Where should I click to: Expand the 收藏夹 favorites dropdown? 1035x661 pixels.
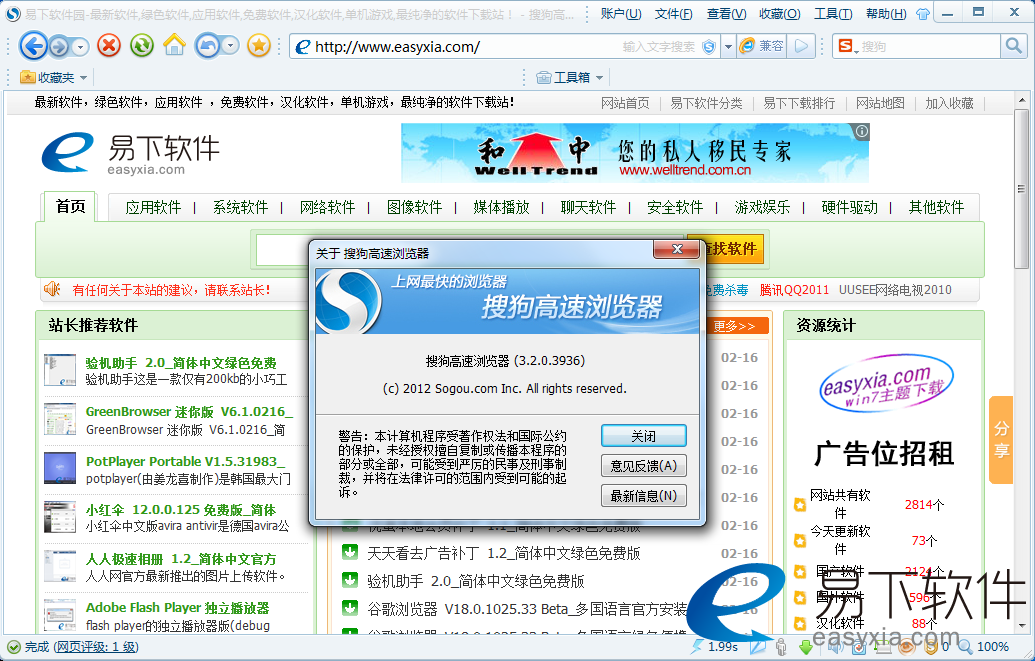83,78
